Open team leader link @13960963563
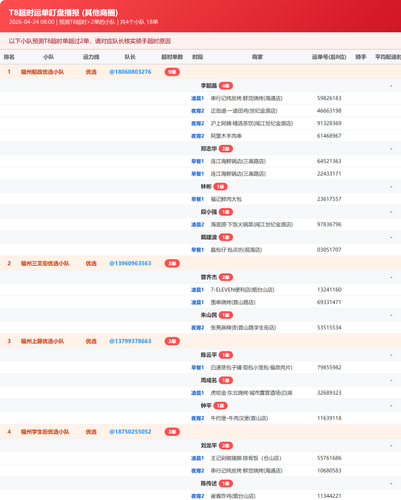The width and height of the screenshot is (401, 500). pyautogui.click(x=130, y=263)
